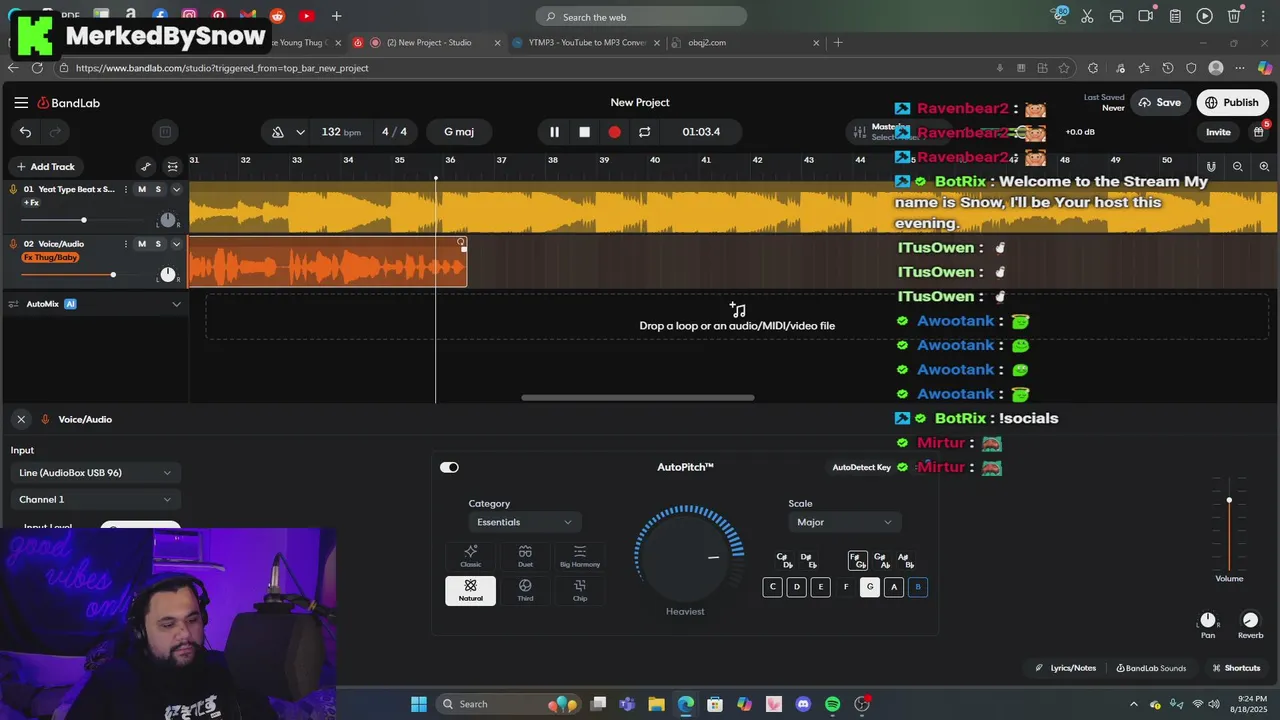
Task: Select the Third AutoPitch preset
Action: click(x=525, y=590)
